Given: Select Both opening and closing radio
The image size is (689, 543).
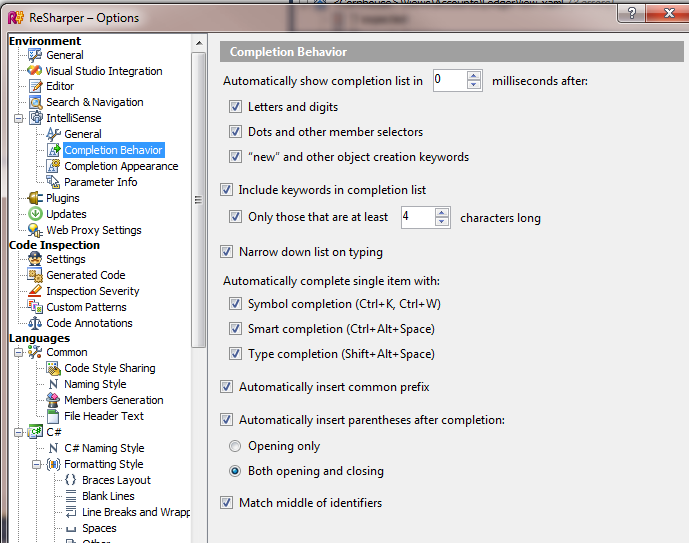Looking at the screenshot, I should click(x=235, y=471).
